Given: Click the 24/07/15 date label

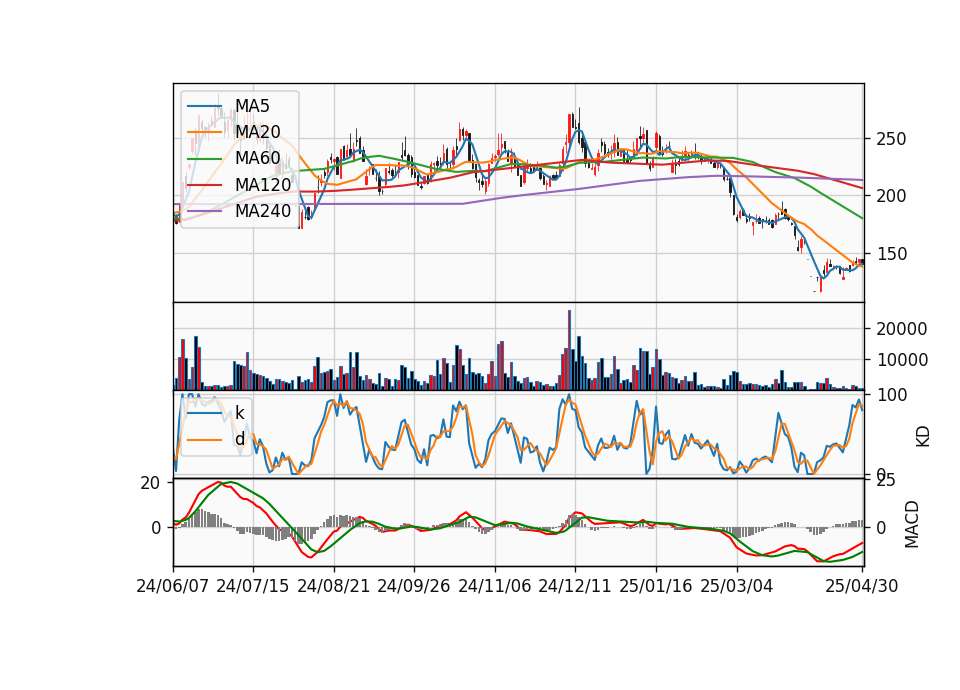Looking at the screenshot, I should (x=253, y=586).
